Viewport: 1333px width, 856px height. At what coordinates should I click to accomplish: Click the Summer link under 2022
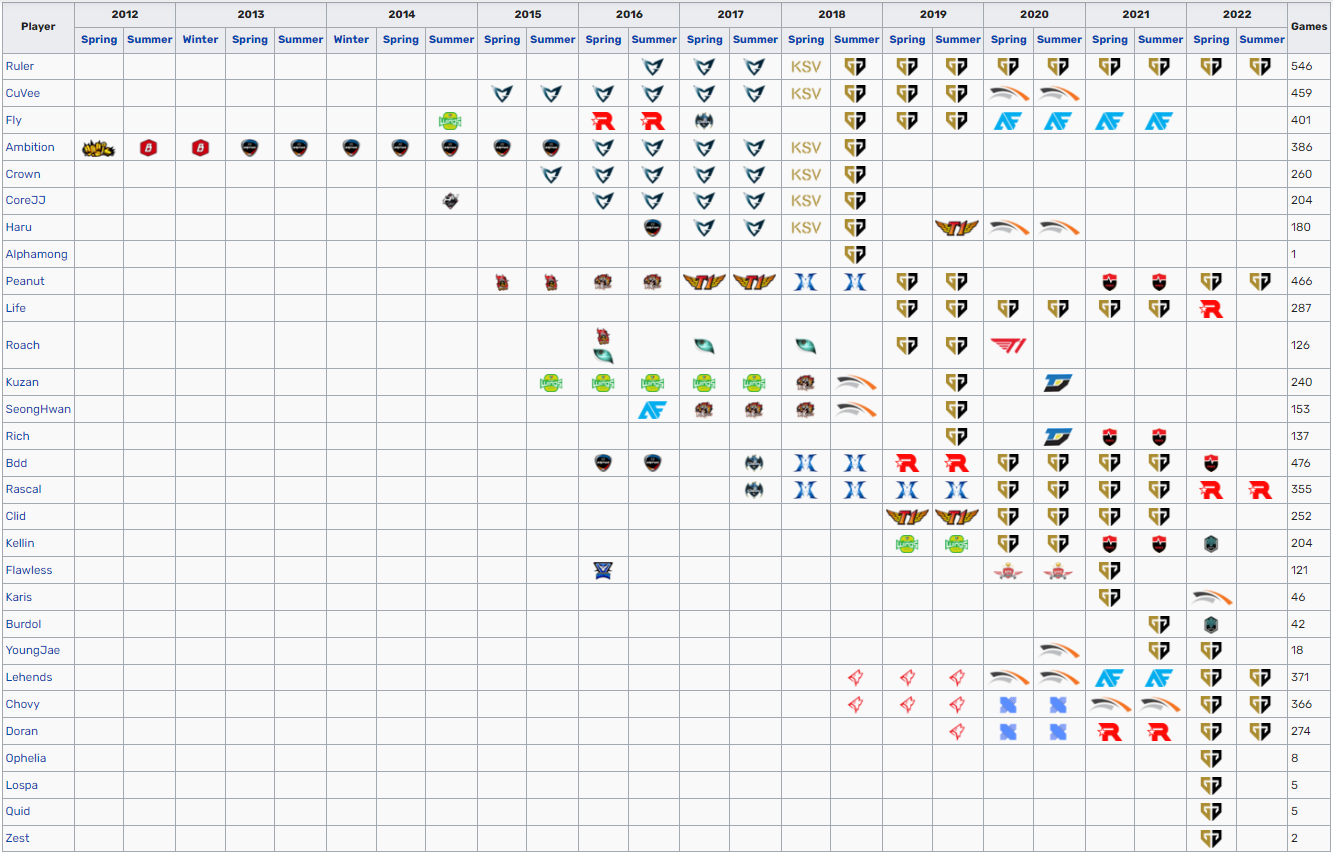pos(1262,40)
